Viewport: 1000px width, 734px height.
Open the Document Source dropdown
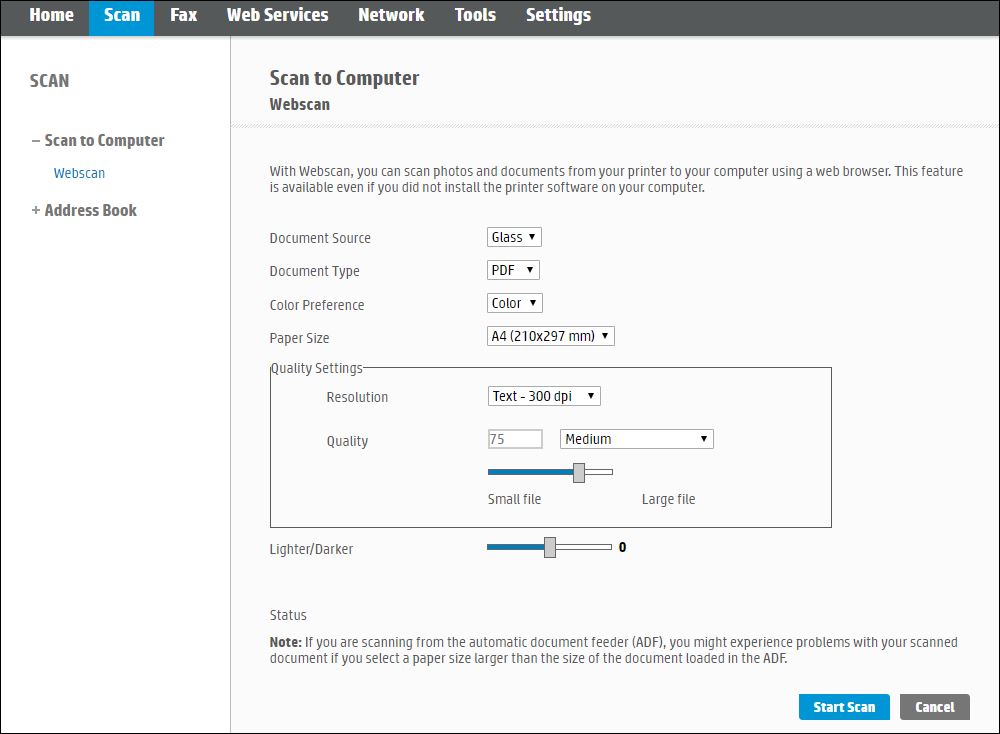click(514, 238)
